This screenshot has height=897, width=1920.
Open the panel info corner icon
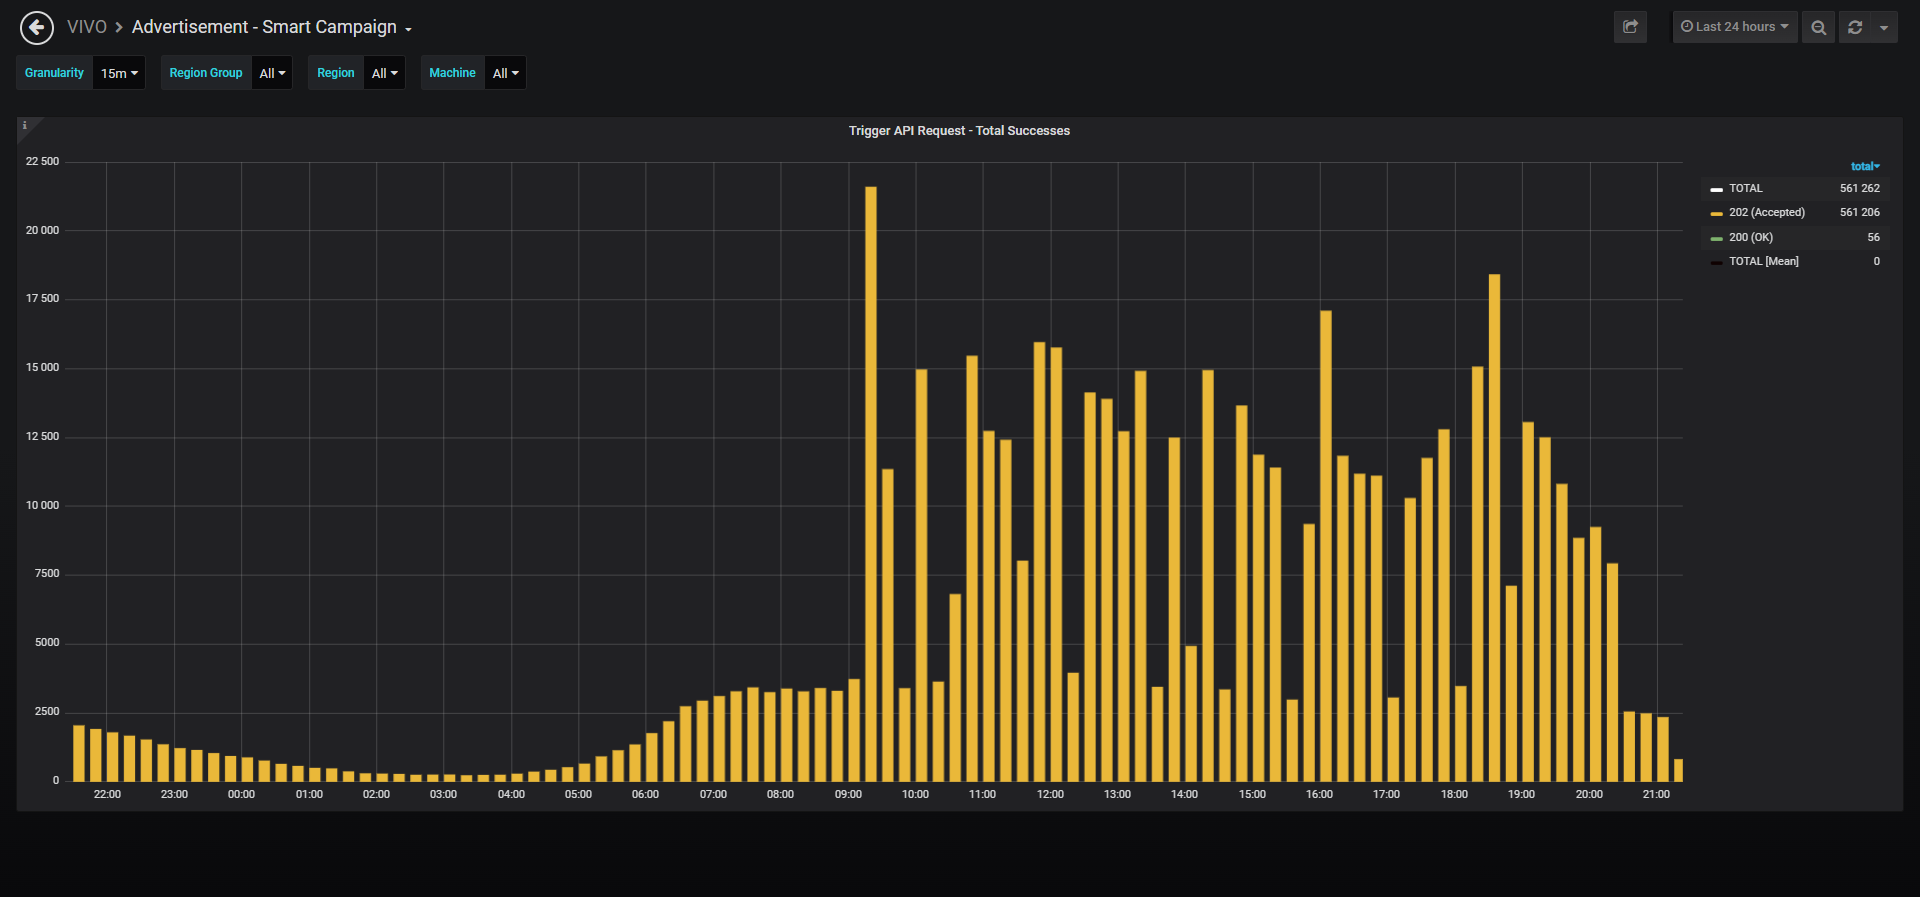click(25, 126)
